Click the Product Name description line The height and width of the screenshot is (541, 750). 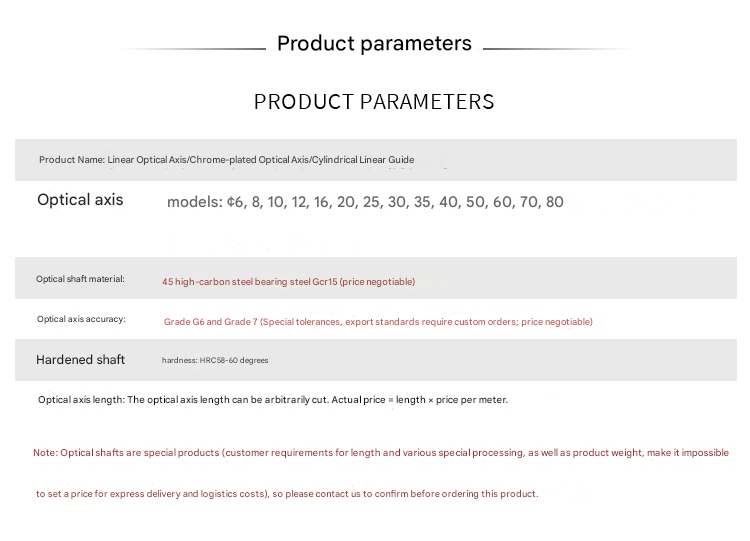(x=226, y=160)
